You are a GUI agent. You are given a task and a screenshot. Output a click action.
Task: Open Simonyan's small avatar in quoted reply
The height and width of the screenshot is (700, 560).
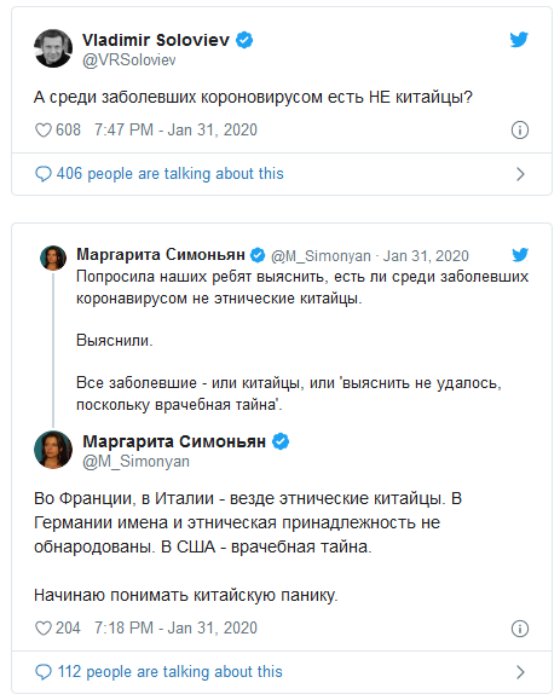pos(53,258)
